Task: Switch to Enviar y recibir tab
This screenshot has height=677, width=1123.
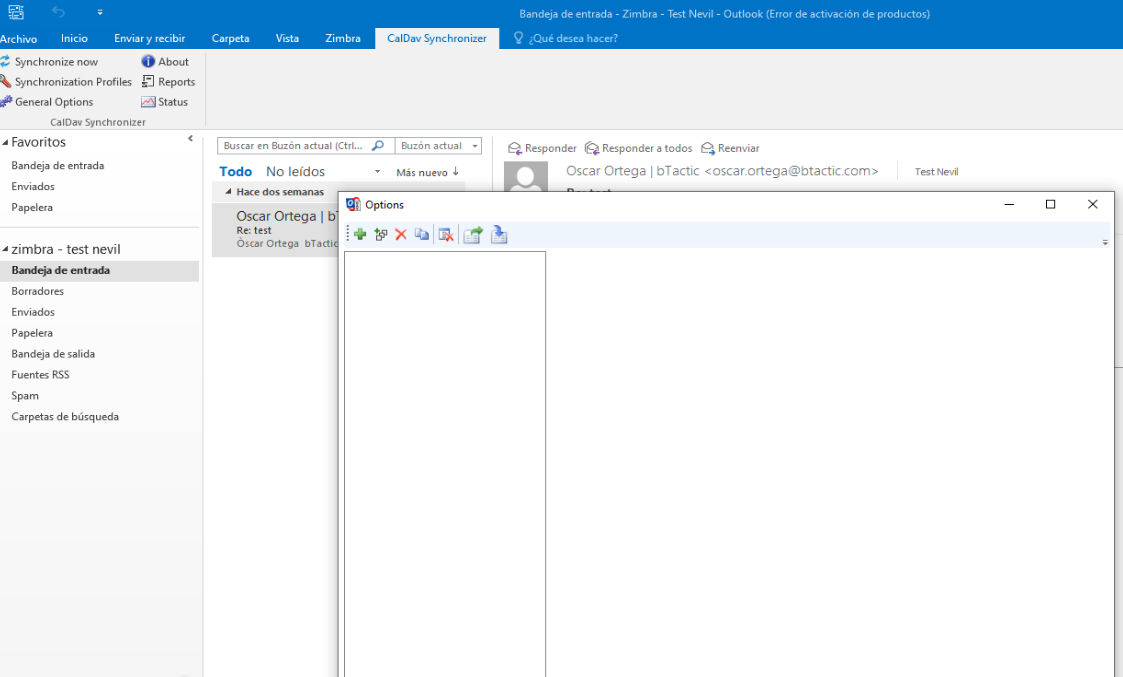Action: point(150,39)
